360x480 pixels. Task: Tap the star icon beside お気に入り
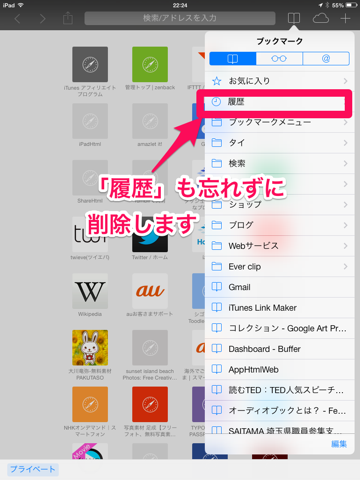point(217,81)
